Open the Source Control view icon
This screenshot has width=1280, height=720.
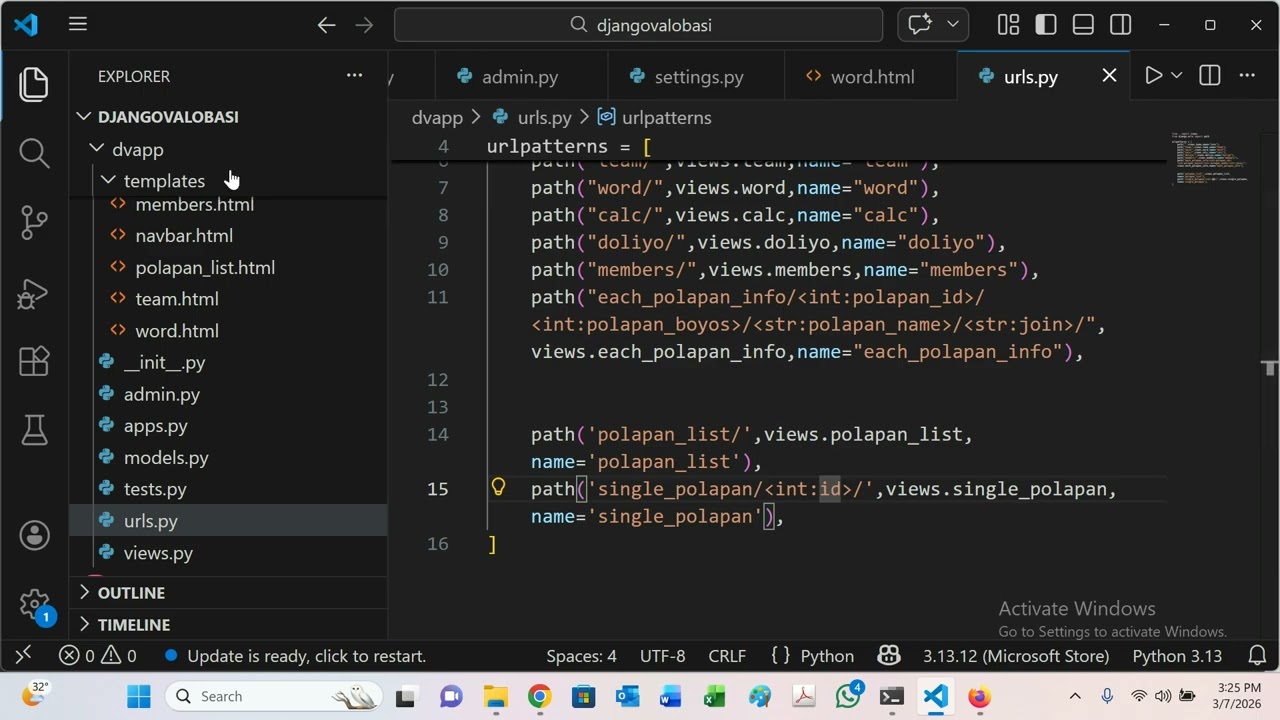pos(34,222)
